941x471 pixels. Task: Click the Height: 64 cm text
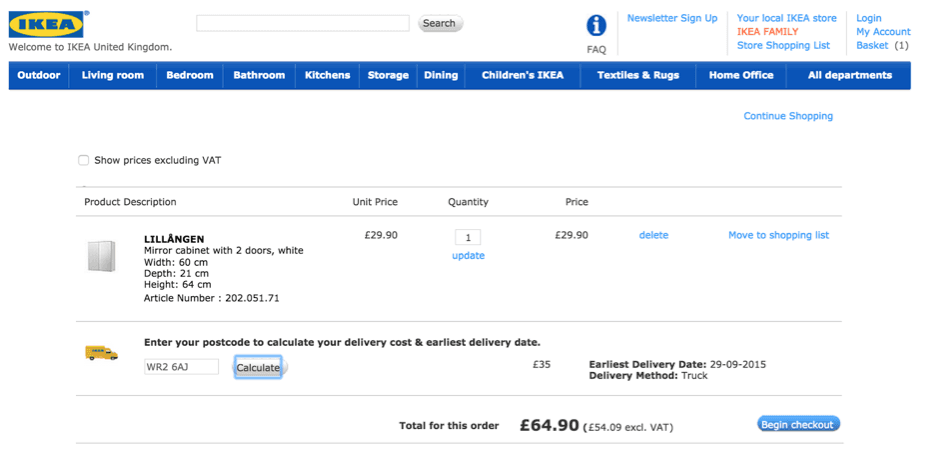click(x=178, y=284)
